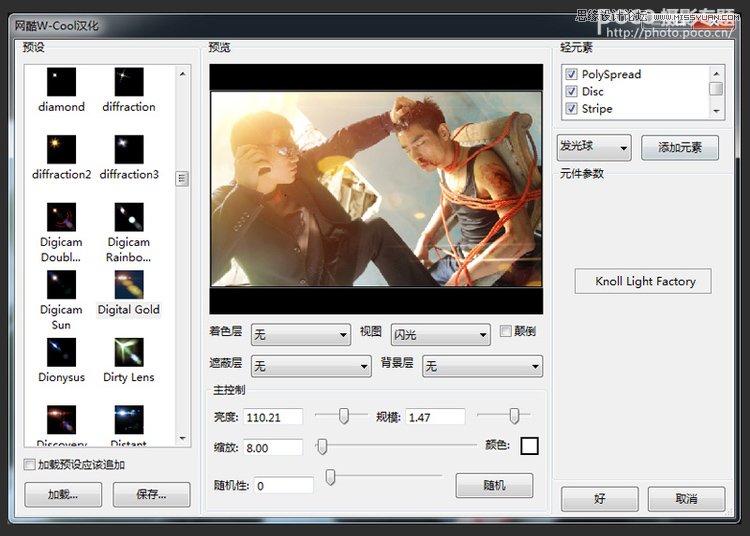
Task: Click the Stripe element name
Action: [596, 109]
